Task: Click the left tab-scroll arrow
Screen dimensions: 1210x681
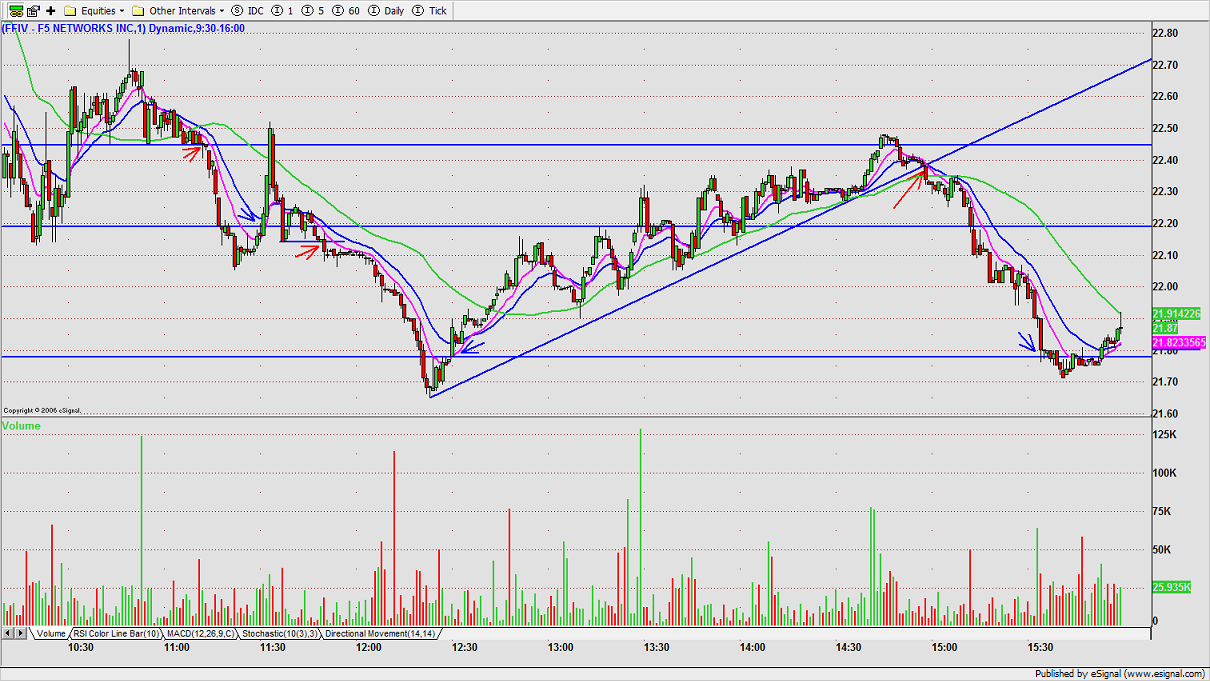Action: tap(8, 634)
